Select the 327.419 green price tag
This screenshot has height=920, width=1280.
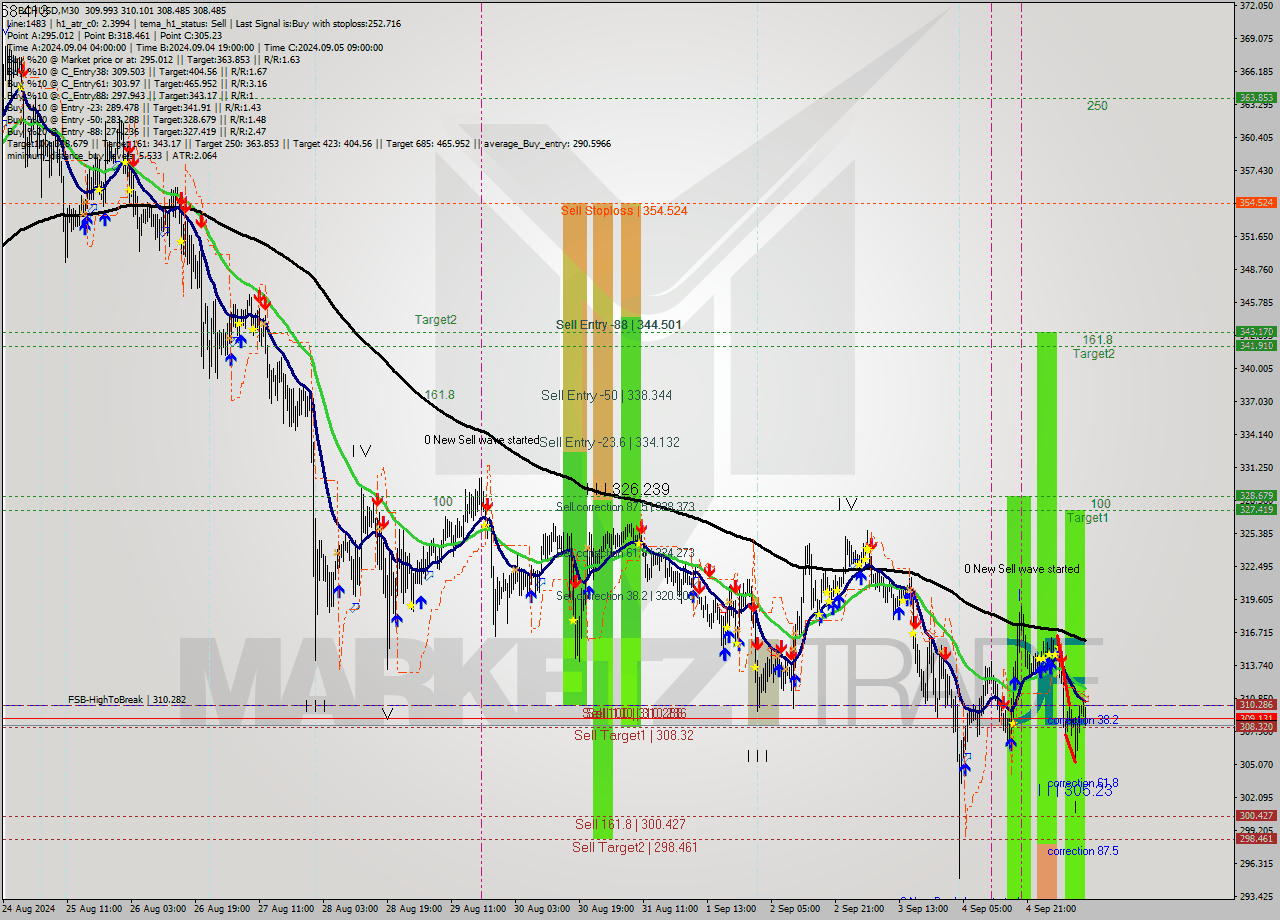[1256, 509]
